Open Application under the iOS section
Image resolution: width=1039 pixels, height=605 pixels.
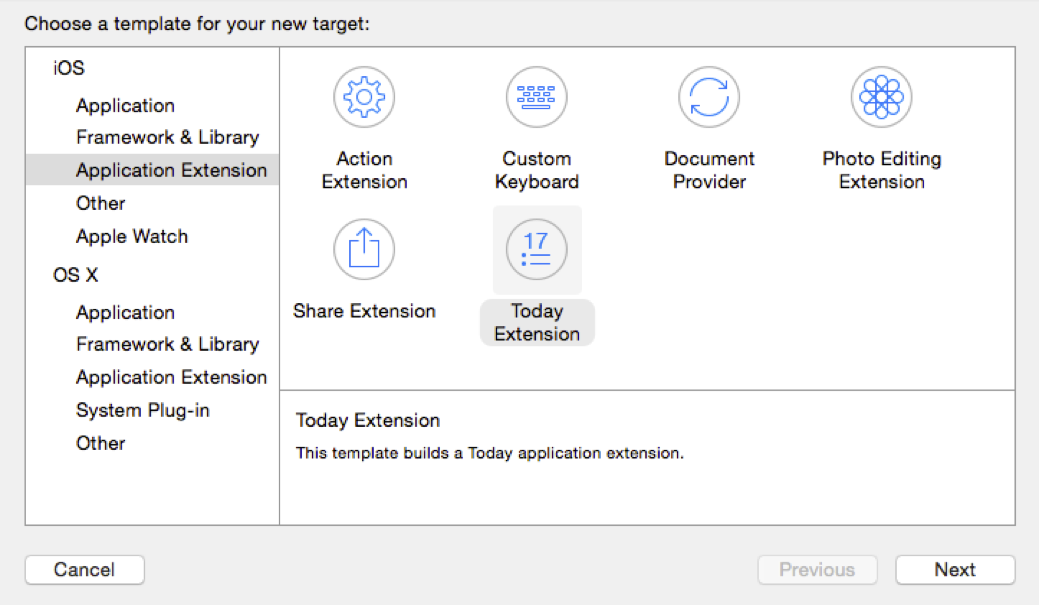pos(125,106)
